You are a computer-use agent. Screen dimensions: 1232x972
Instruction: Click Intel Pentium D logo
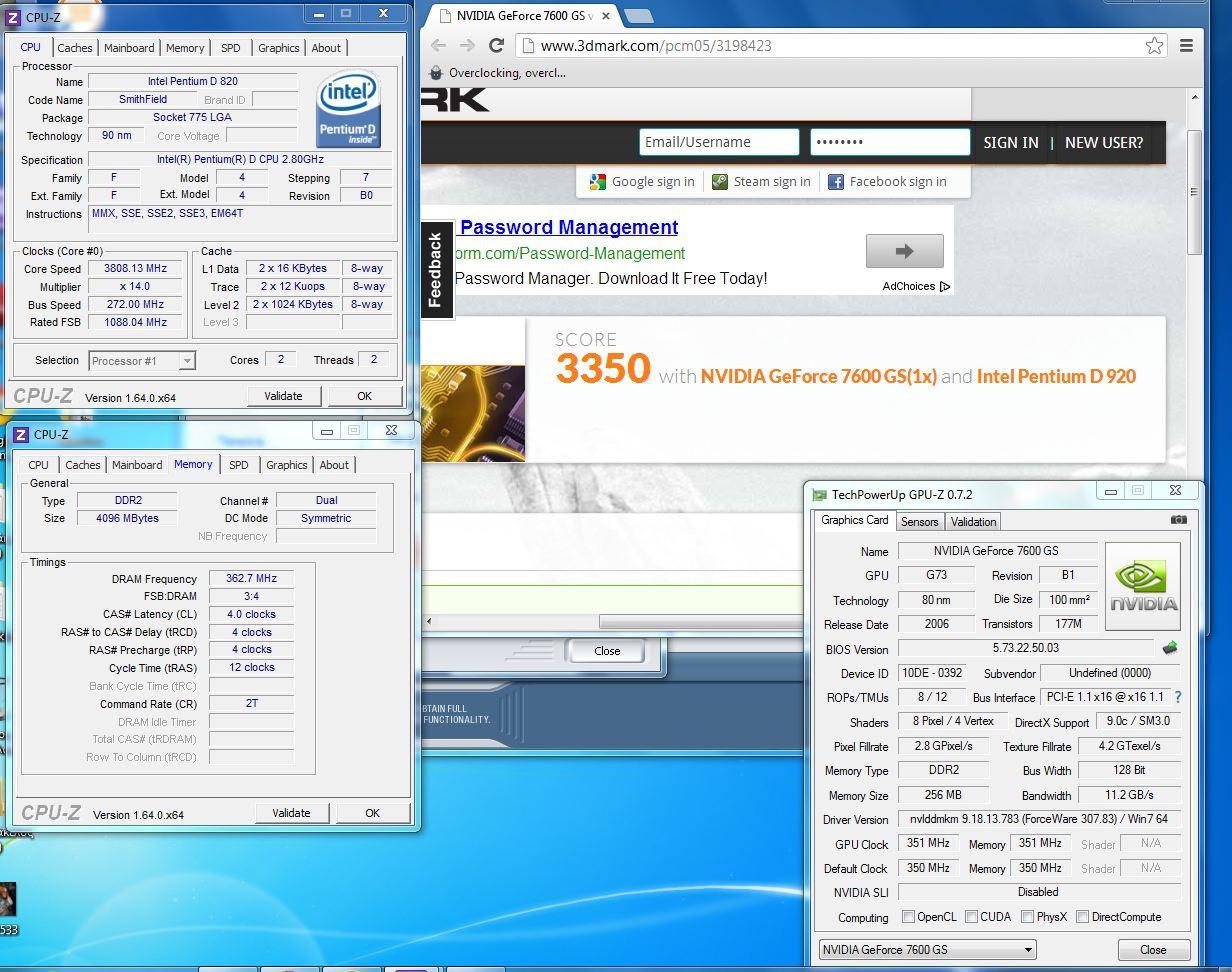[348, 111]
